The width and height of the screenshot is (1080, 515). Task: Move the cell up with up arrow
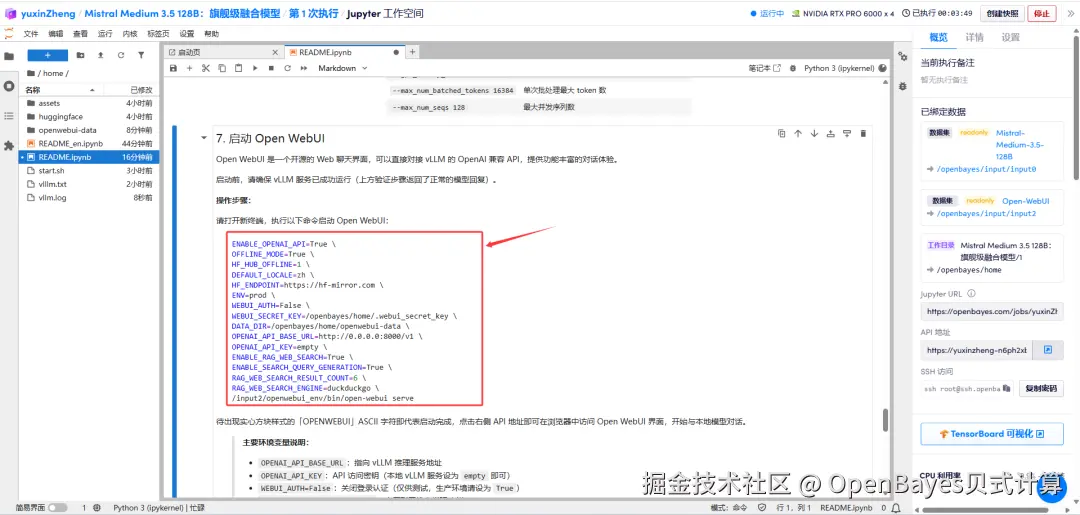798,134
